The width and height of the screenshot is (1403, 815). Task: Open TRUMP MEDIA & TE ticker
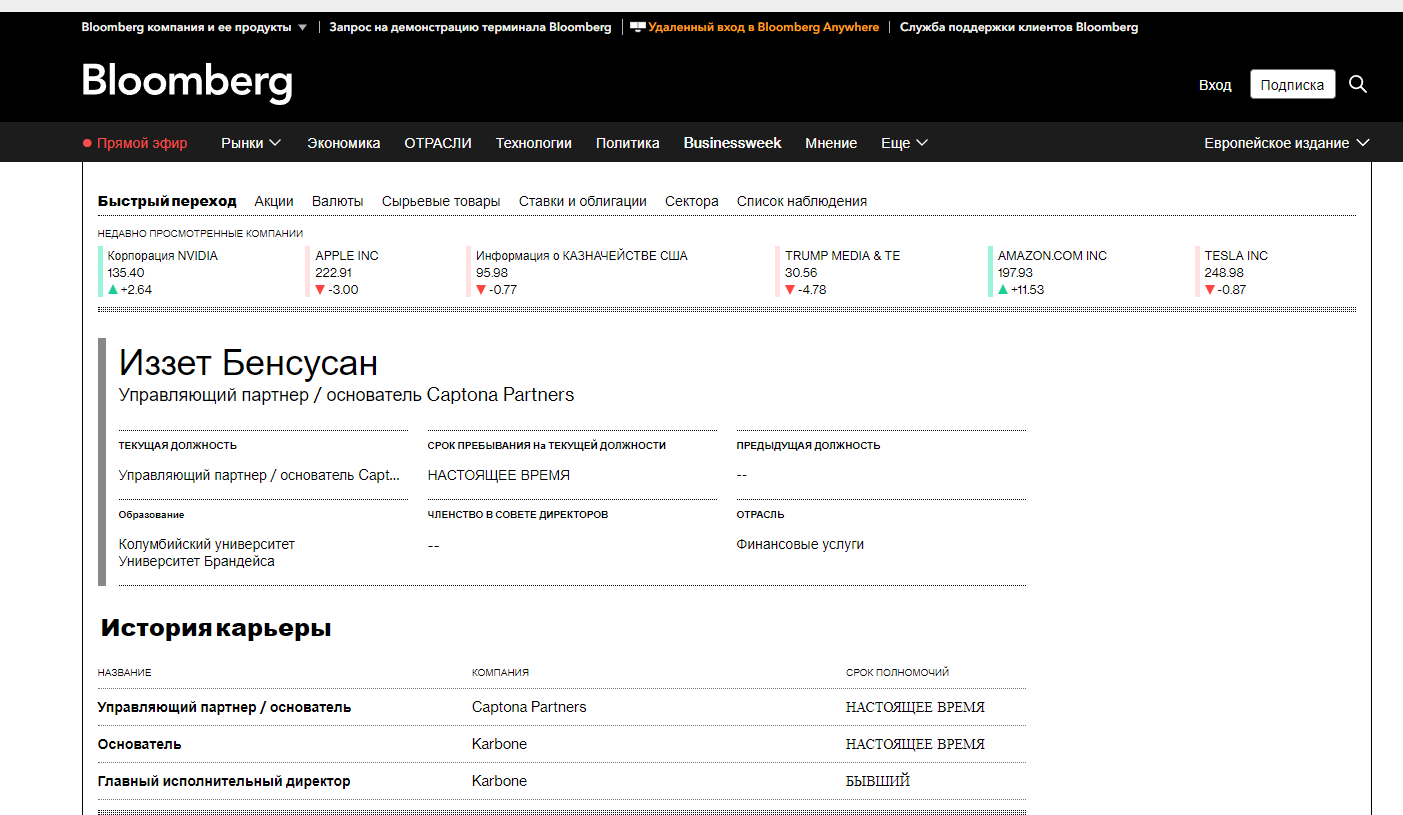(842, 256)
